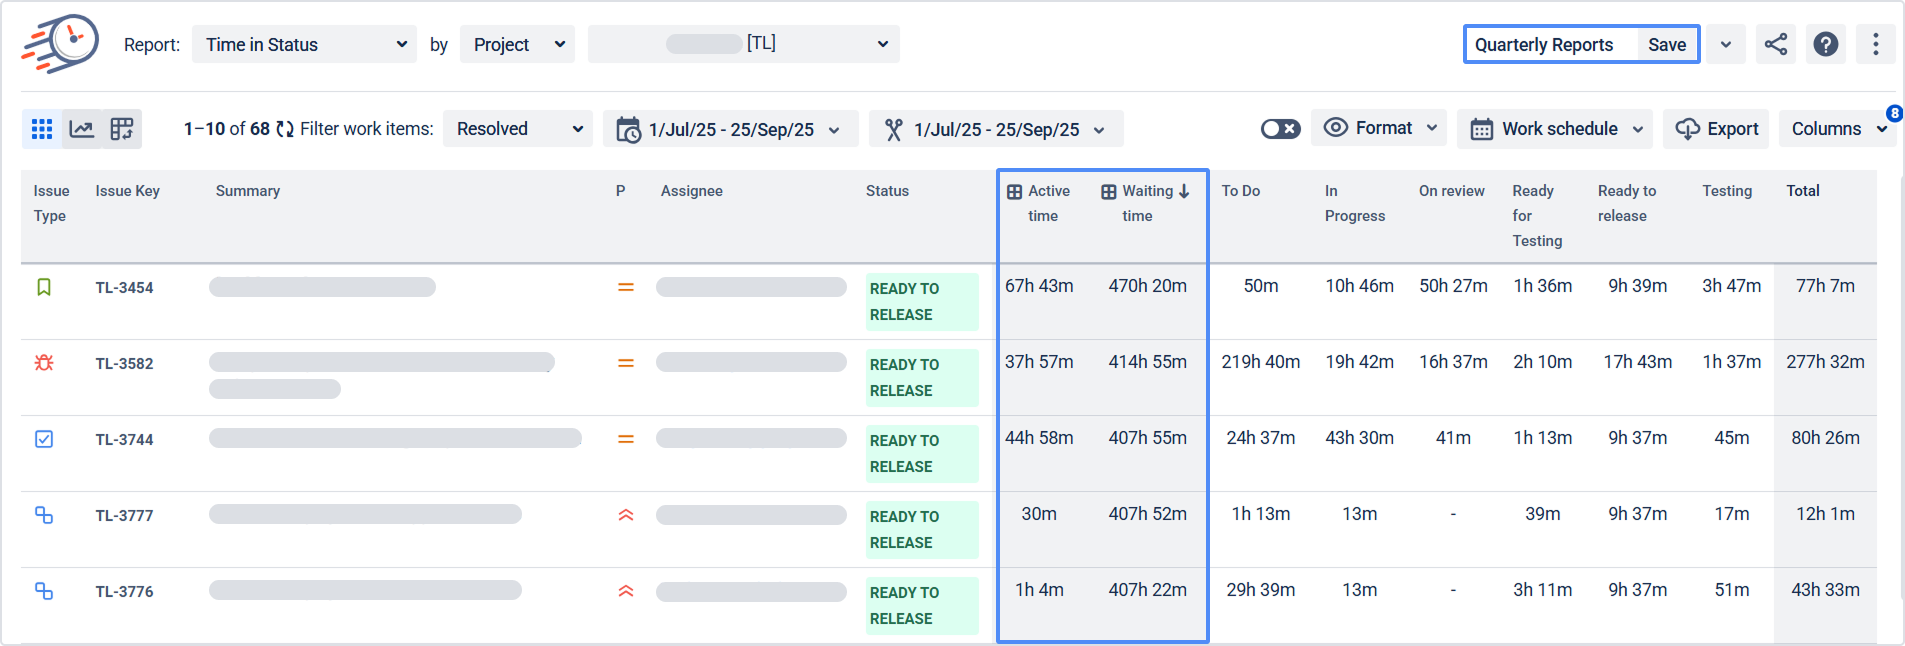Click the 277h 32m total cell
The width and height of the screenshot is (1905, 646).
[x=1825, y=362]
